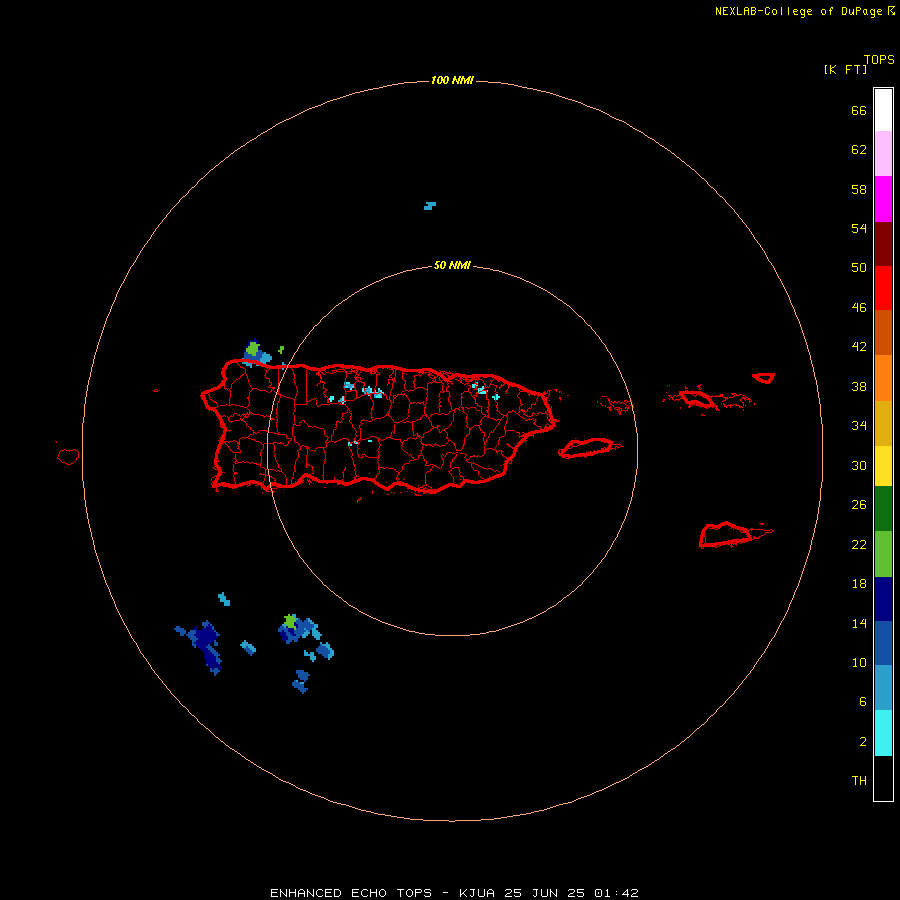Click the '10' legend value
Screen dimensions: 900x900
click(x=859, y=662)
